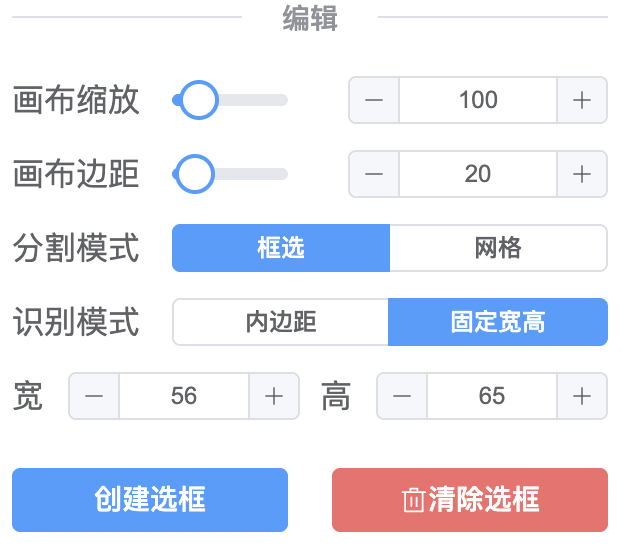This screenshot has height=548, width=642.
Task: Focus the canvas margin input showing 20
Action: pyautogui.click(x=478, y=174)
